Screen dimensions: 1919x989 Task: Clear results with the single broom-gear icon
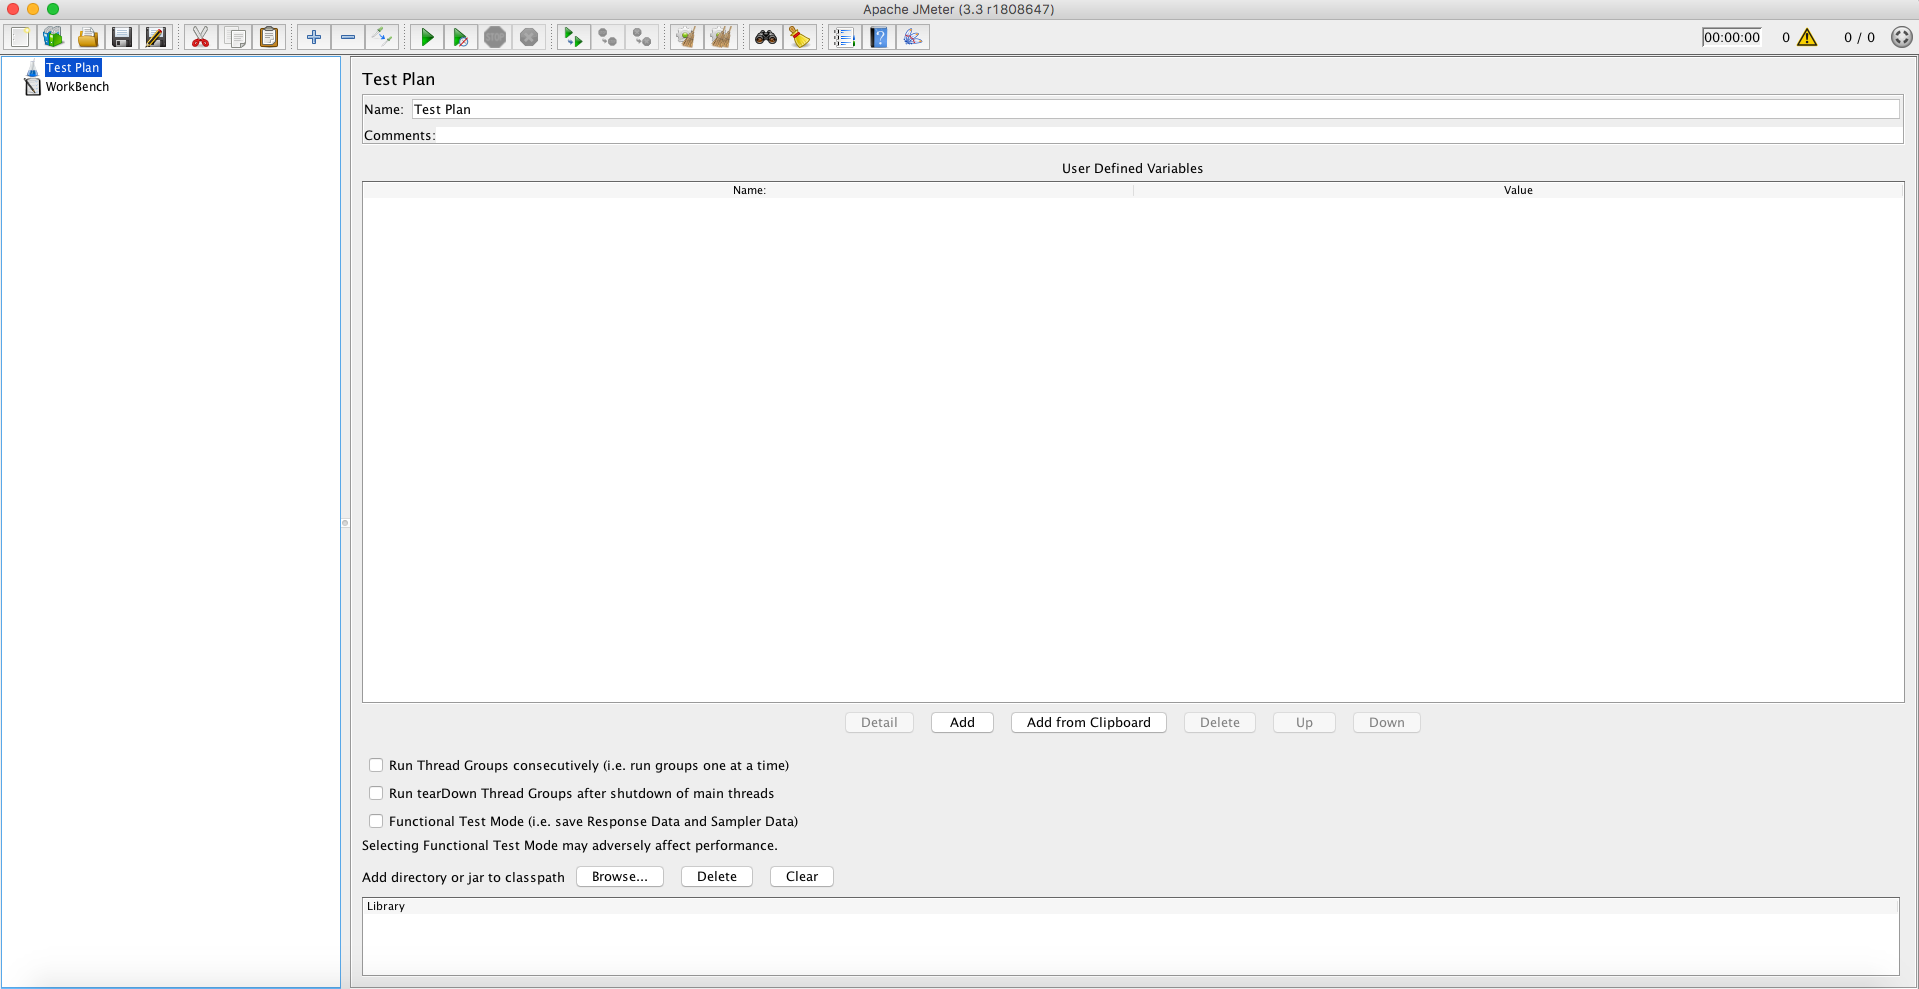pyautogui.click(x=686, y=38)
